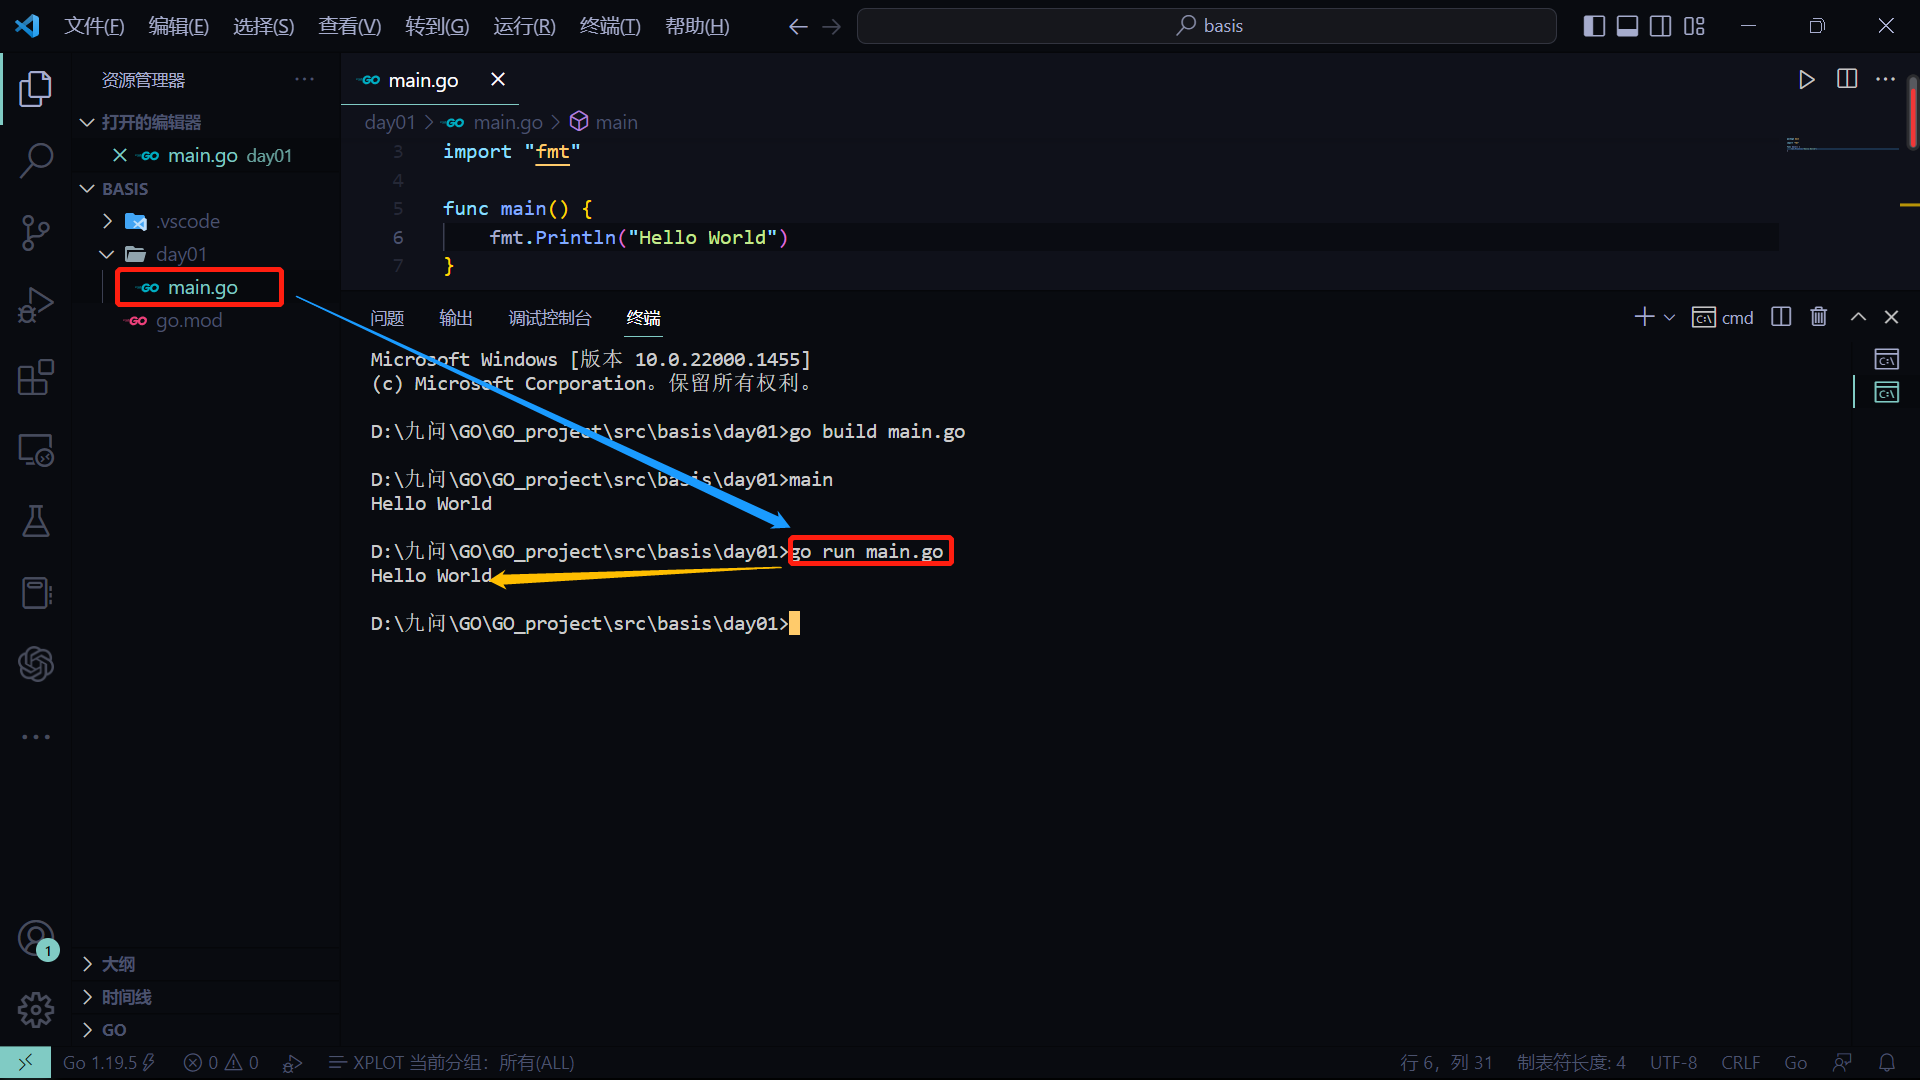
Task: Change the CRLF line ending setting
Action: tap(1741, 1062)
